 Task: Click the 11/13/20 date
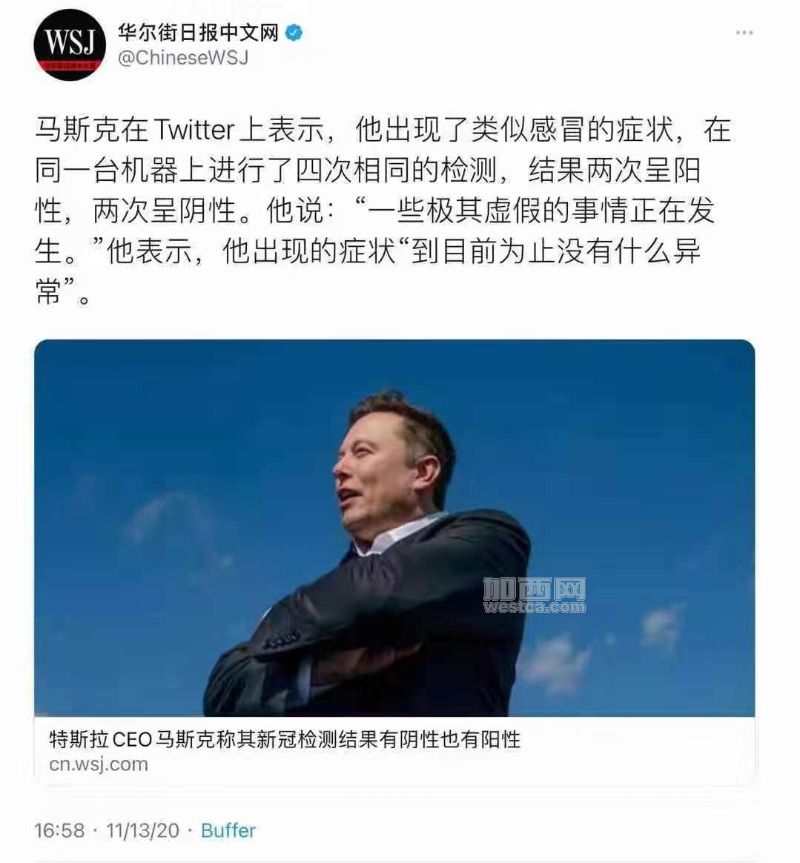tap(143, 830)
